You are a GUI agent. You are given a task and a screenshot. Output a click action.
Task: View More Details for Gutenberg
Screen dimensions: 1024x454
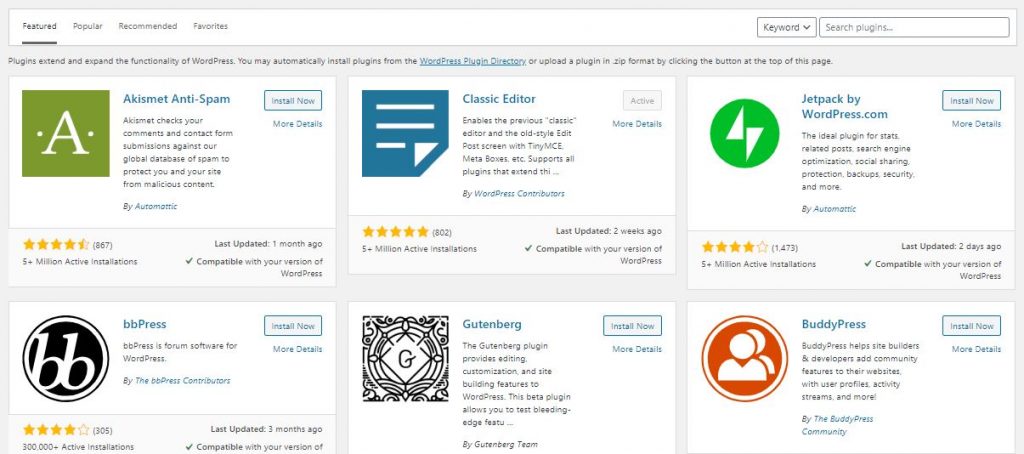coord(637,349)
